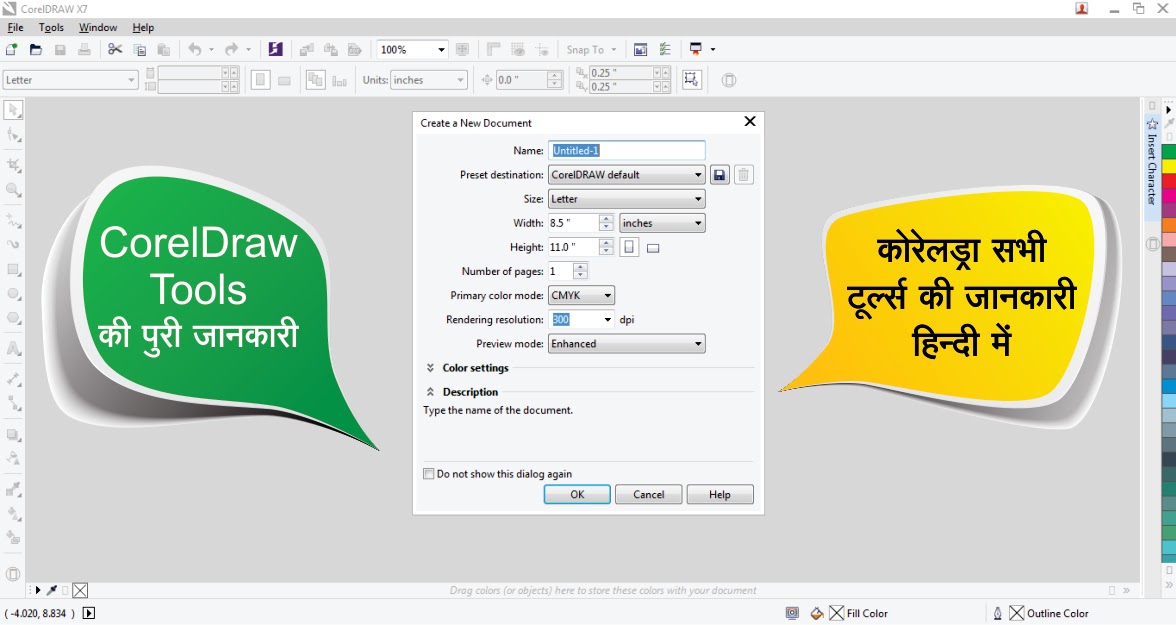Viewport: 1176px width, 625px height.
Task: Open the 100% zoom level dropdown
Action: tap(441, 50)
